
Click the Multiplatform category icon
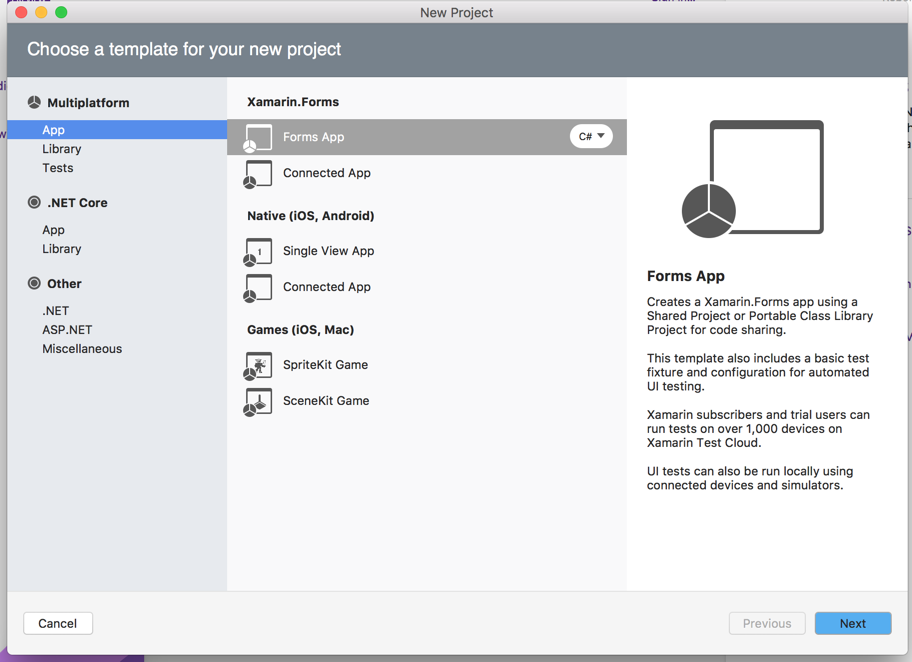coord(34,102)
